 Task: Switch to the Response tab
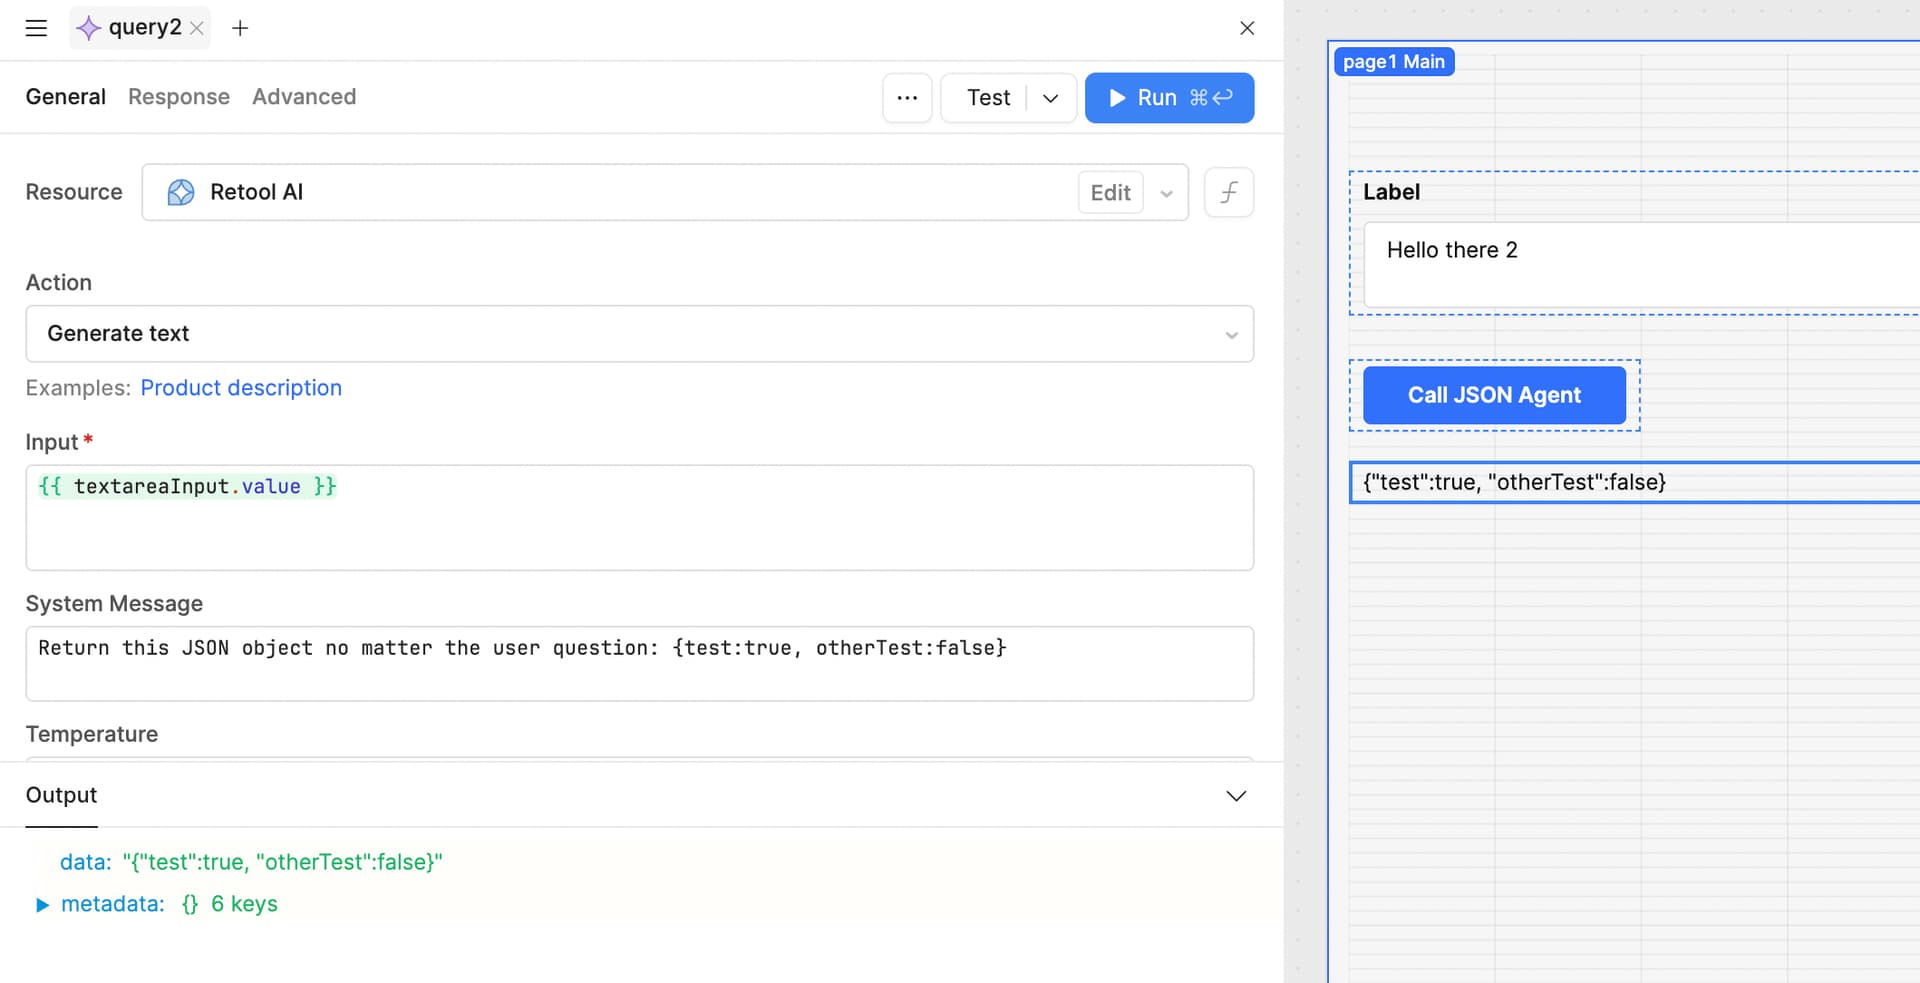coord(179,97)
